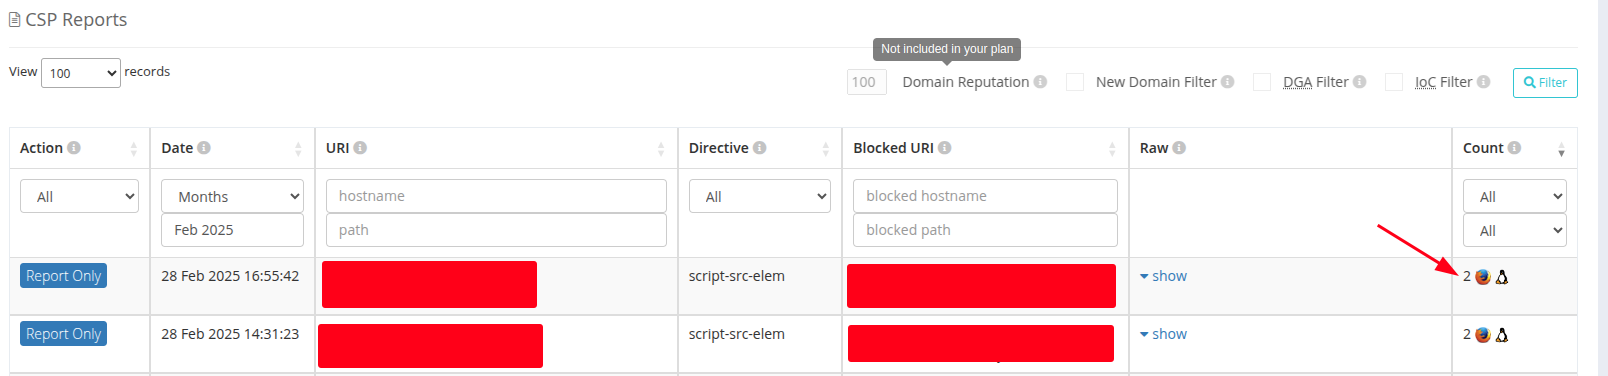
Task: Sort table by Directive column arrows
Action: point(826,149)
